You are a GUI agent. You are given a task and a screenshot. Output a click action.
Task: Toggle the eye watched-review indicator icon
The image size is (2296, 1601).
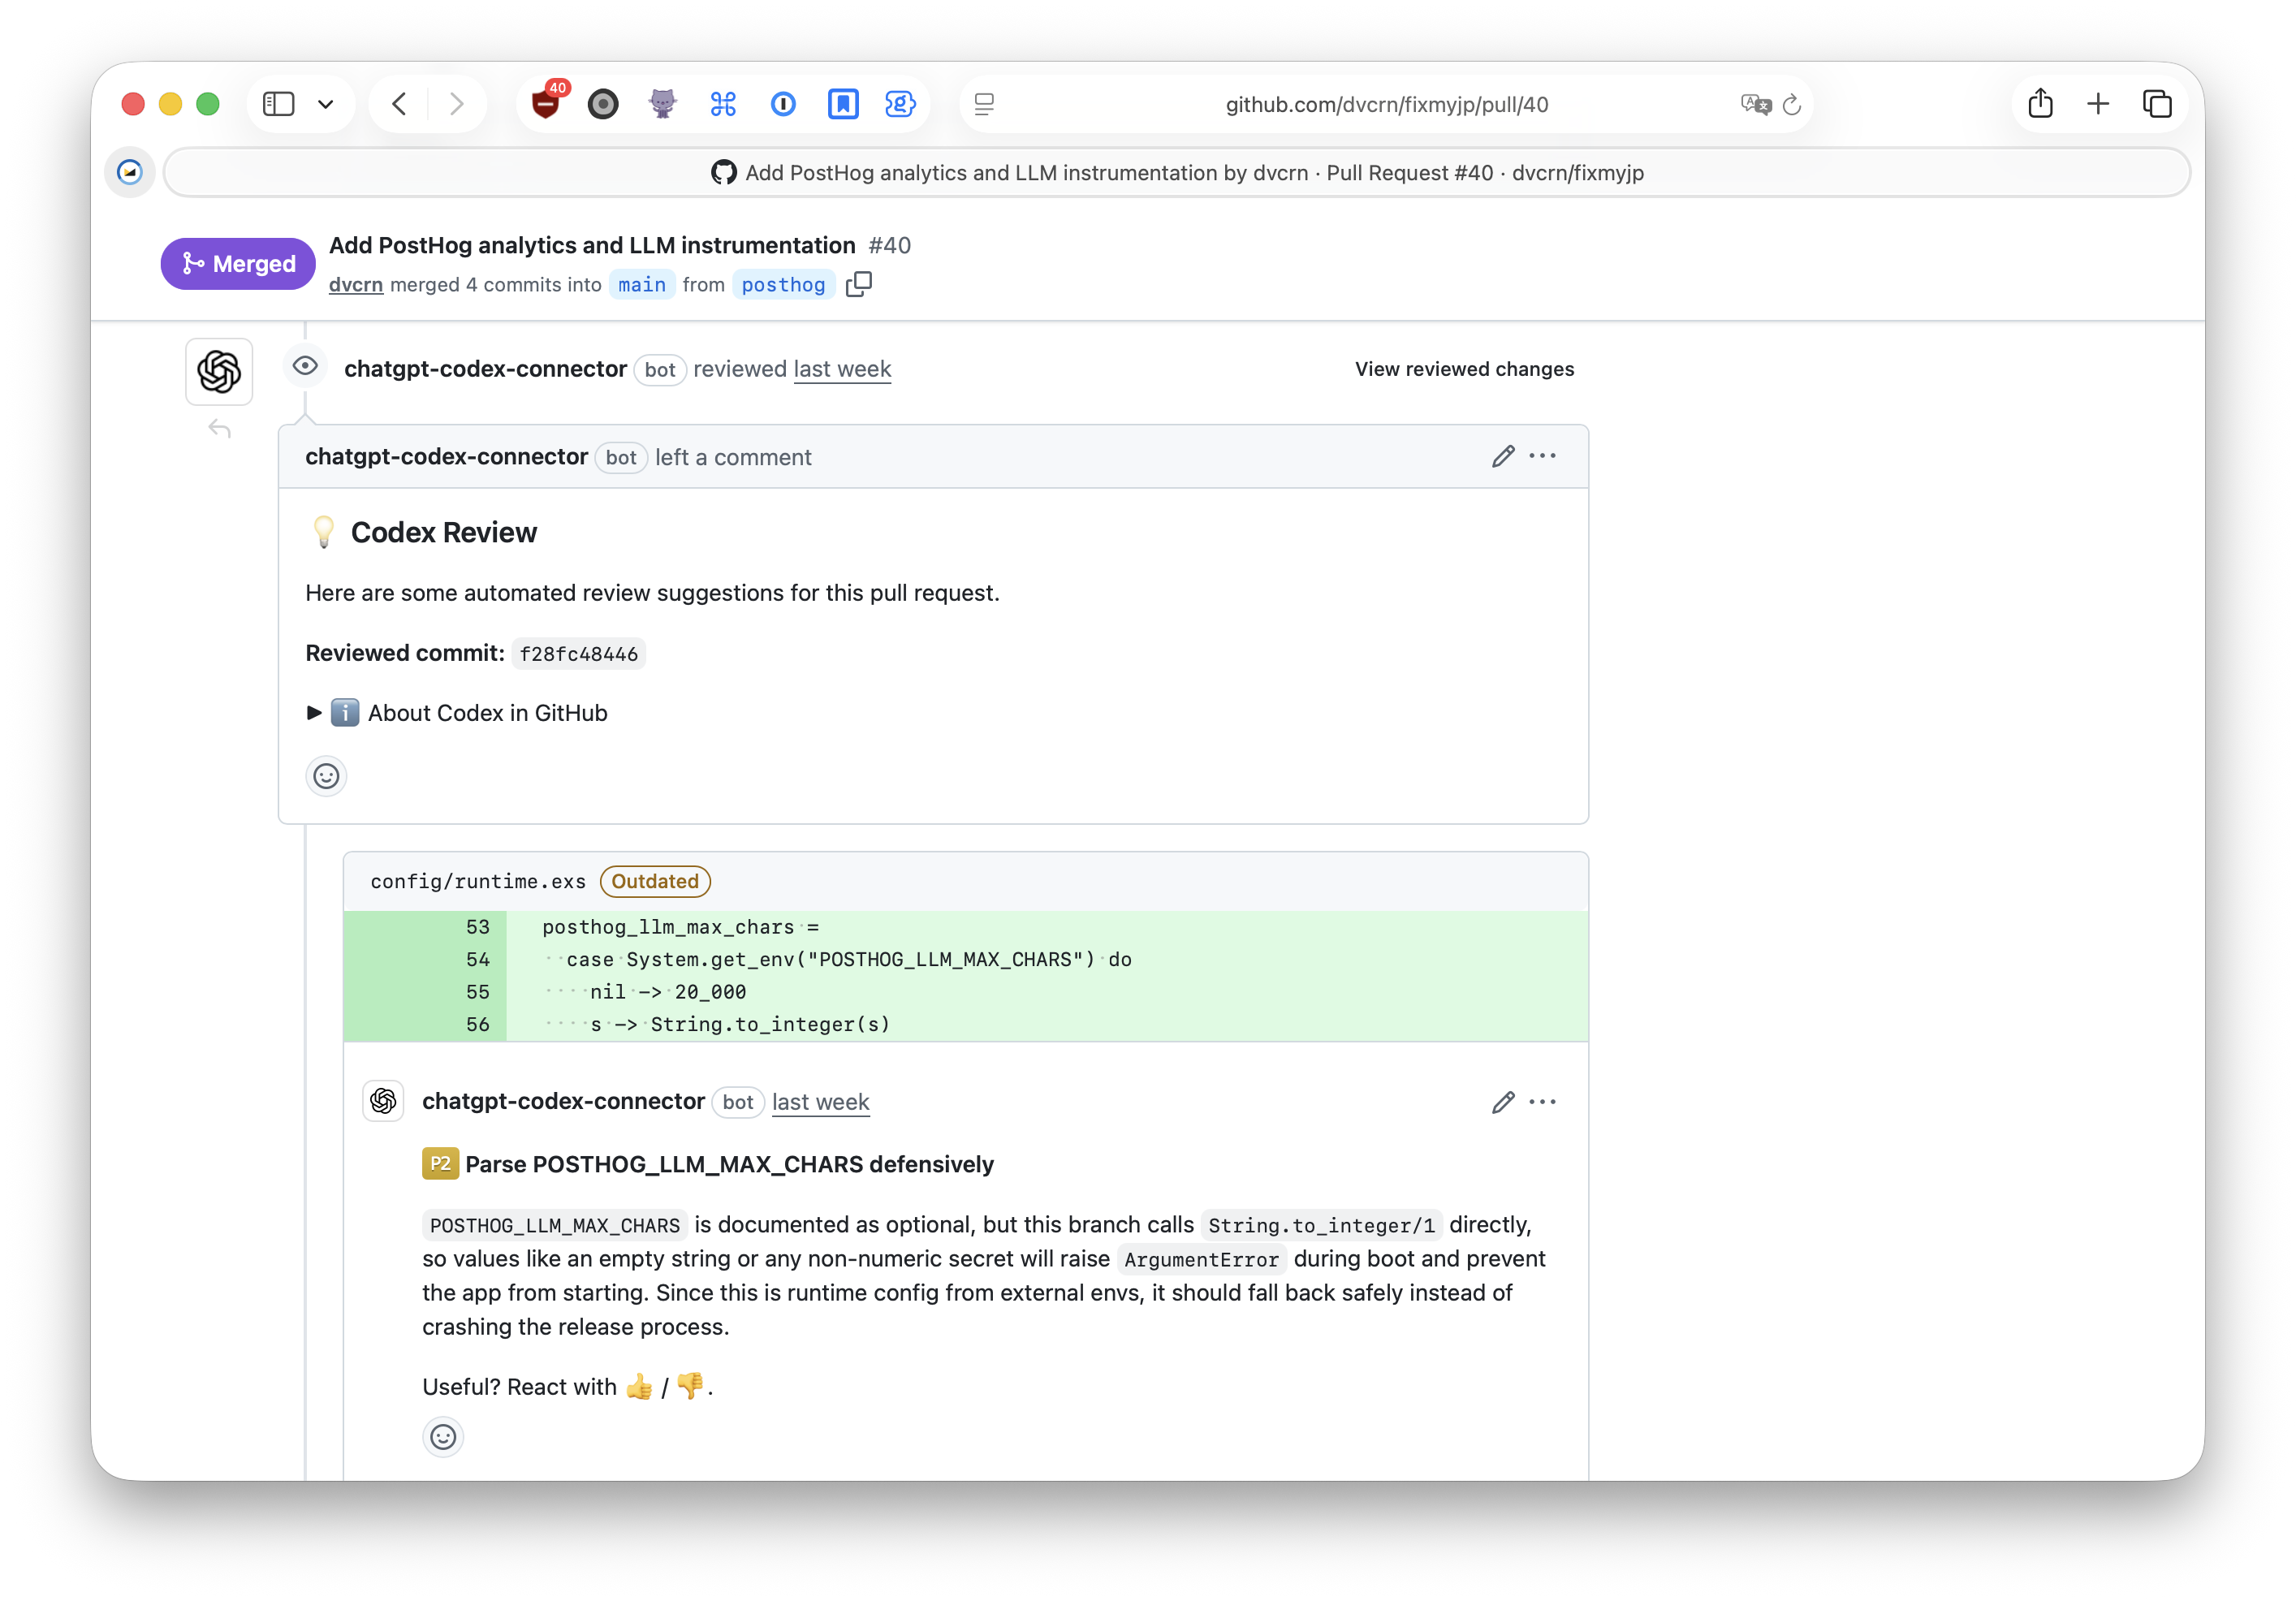305,366
